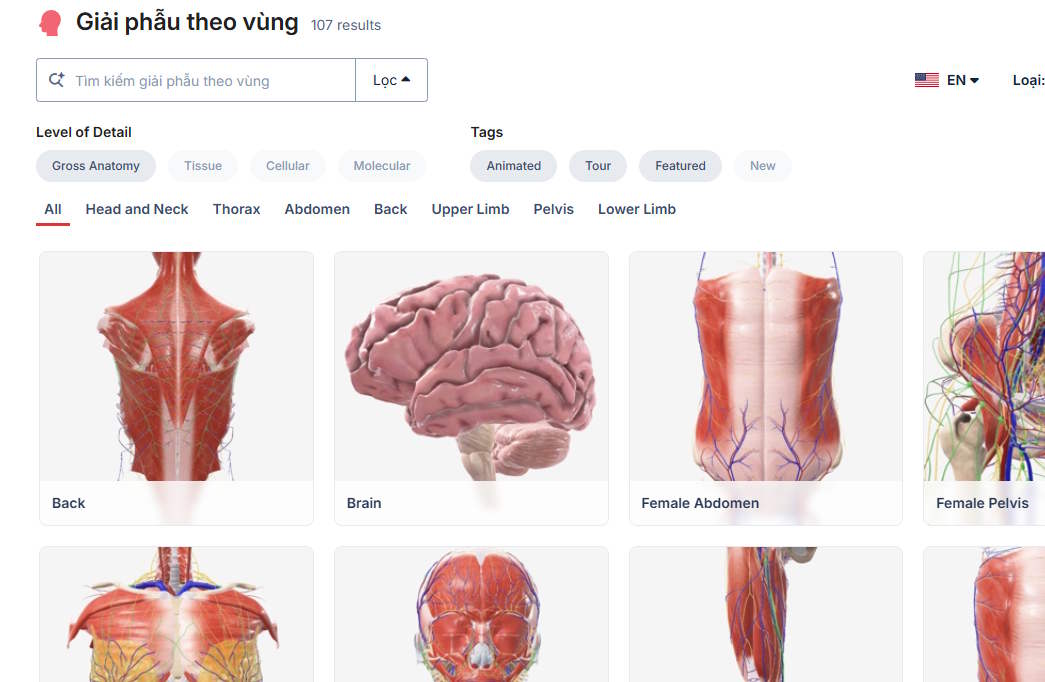Click the red head silhouette app icon
The image size is (1045, 682).
pyautogui.click(x=46, y=21)
